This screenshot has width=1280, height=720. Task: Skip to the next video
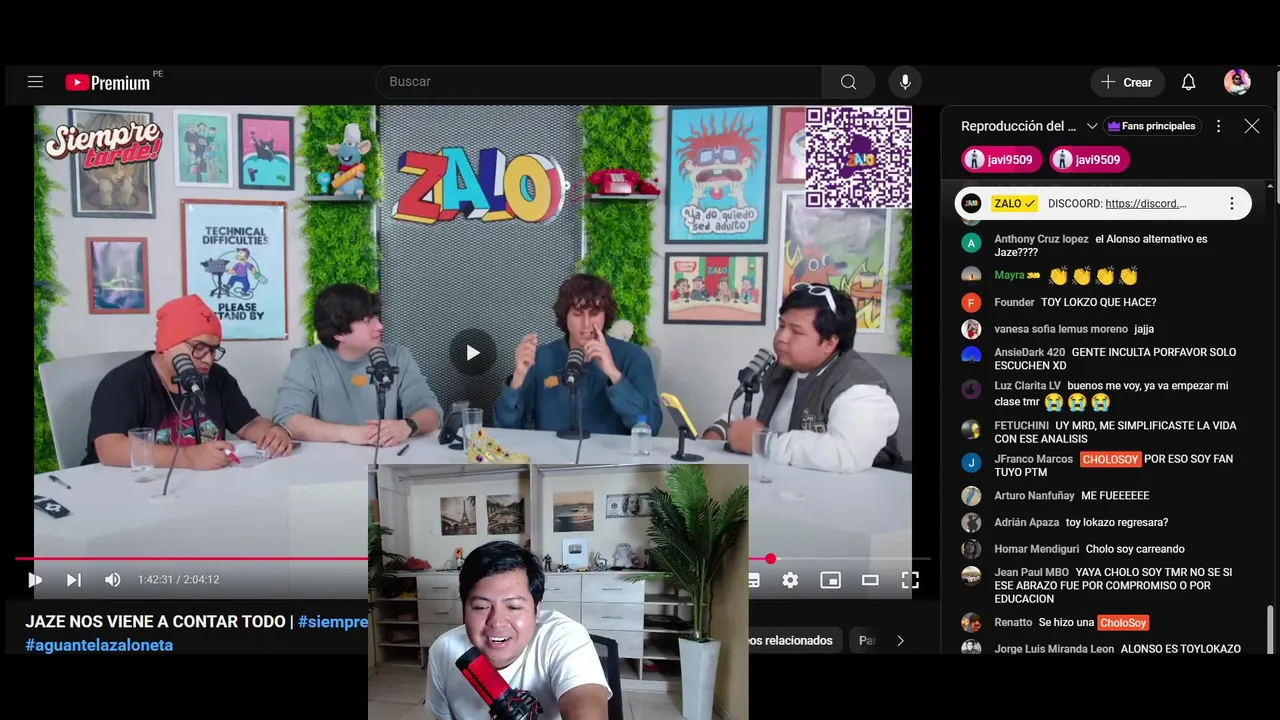(73, 579)
